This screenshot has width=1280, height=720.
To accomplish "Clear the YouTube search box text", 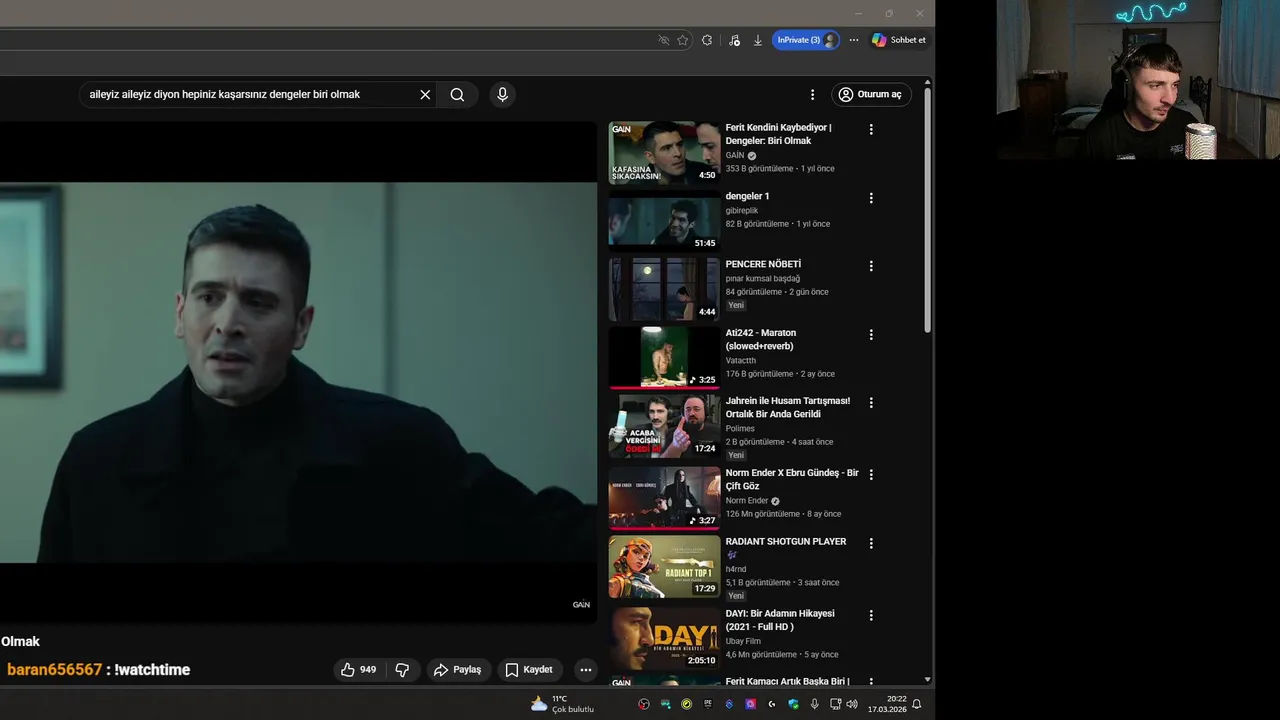I will tap(425, 94).
